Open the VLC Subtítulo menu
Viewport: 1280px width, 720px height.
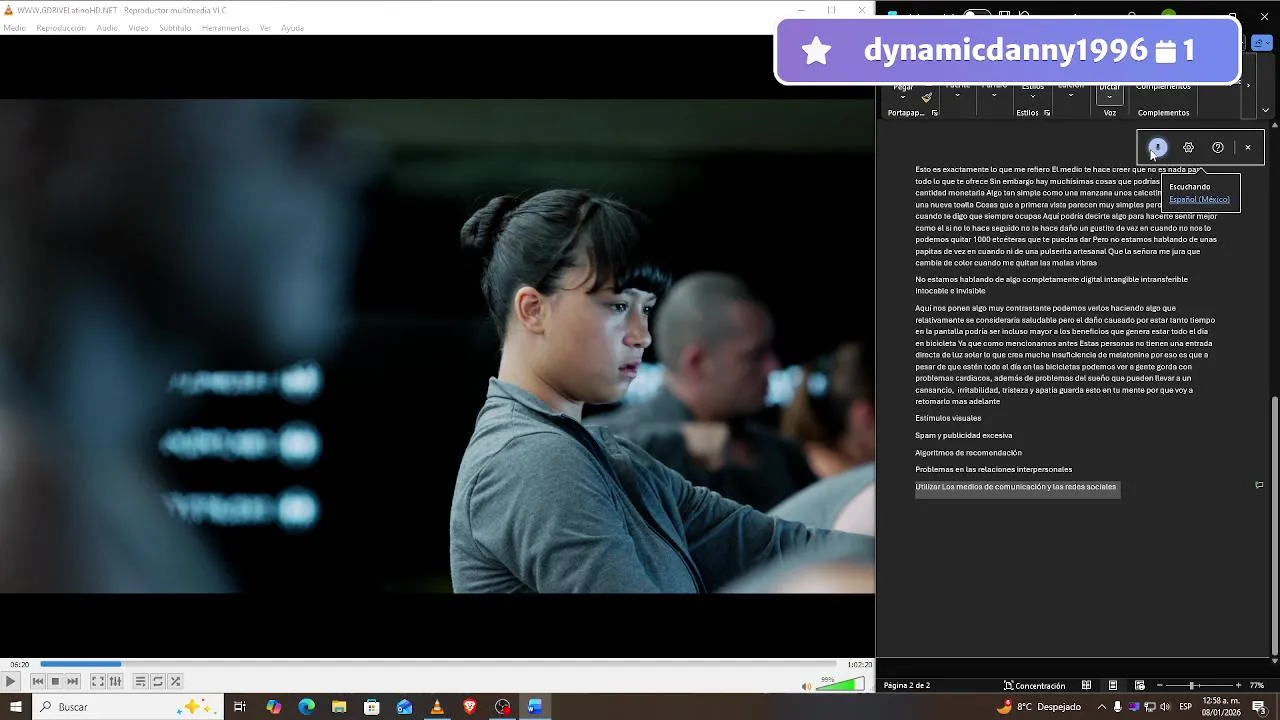point(175,28)
